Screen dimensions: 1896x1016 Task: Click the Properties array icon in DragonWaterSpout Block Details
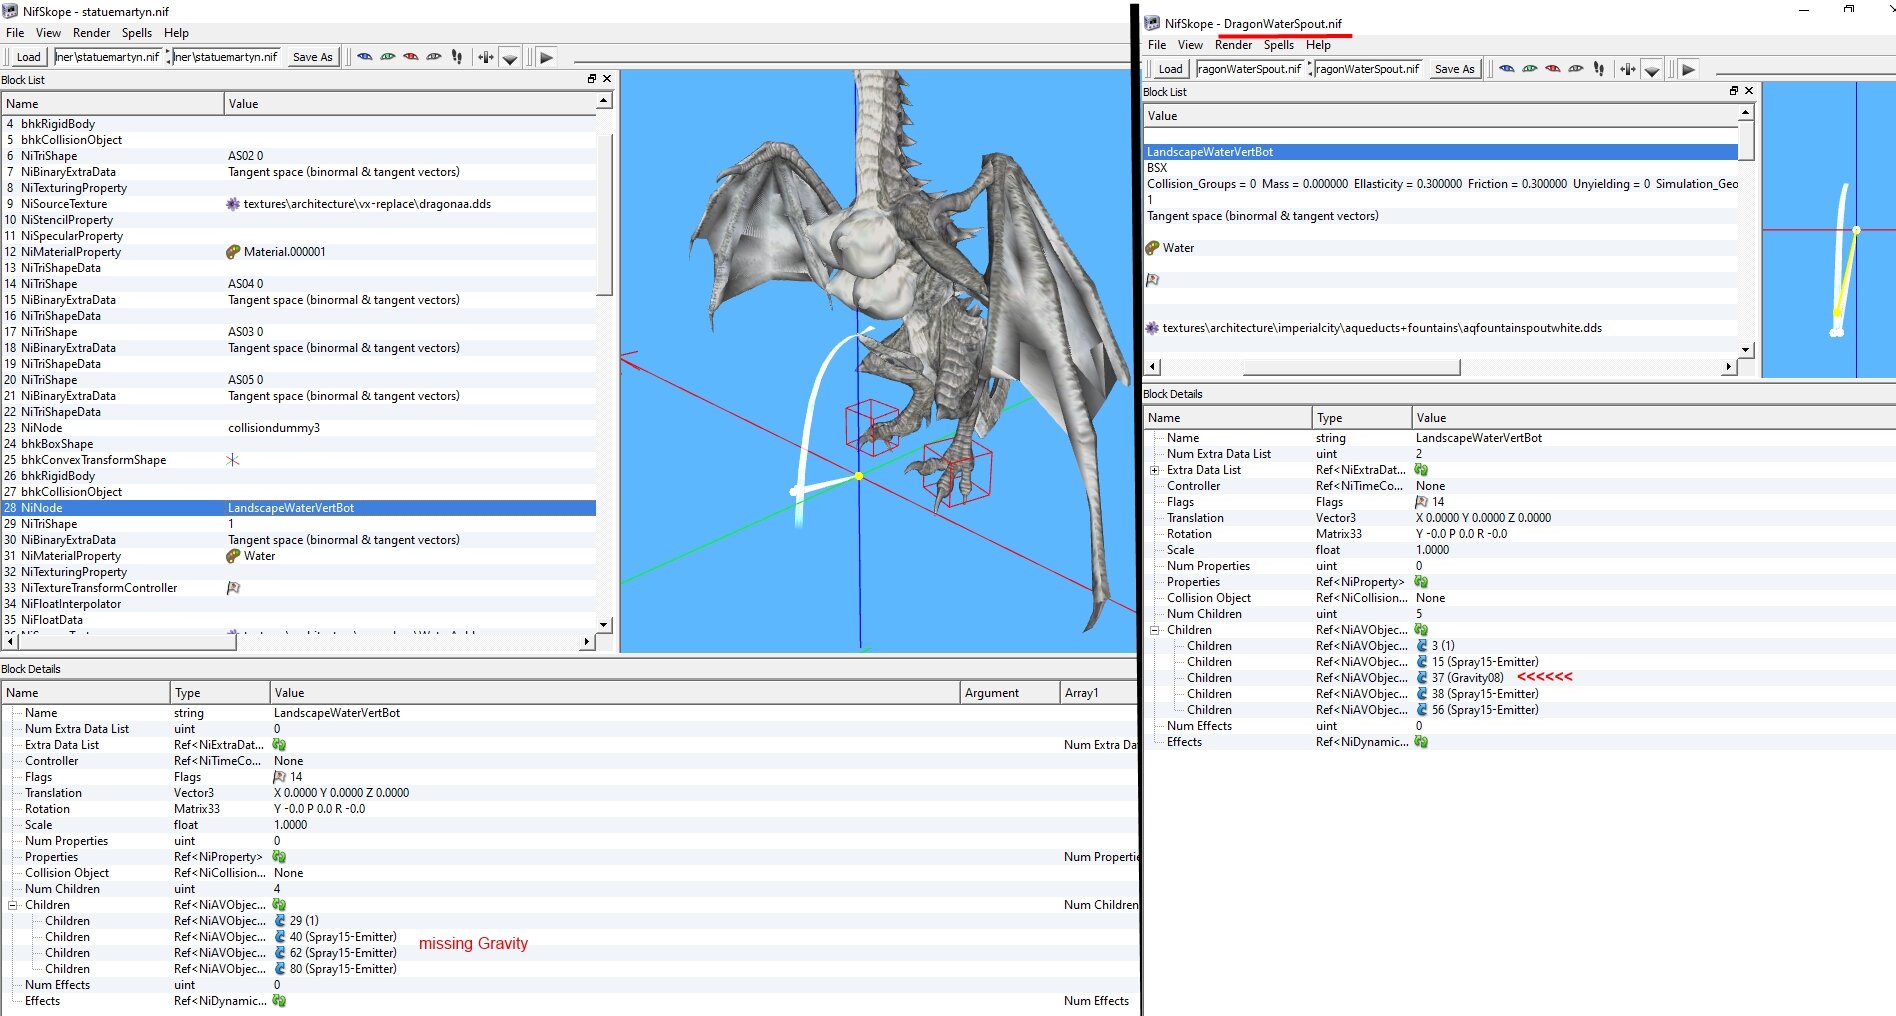1422,582
